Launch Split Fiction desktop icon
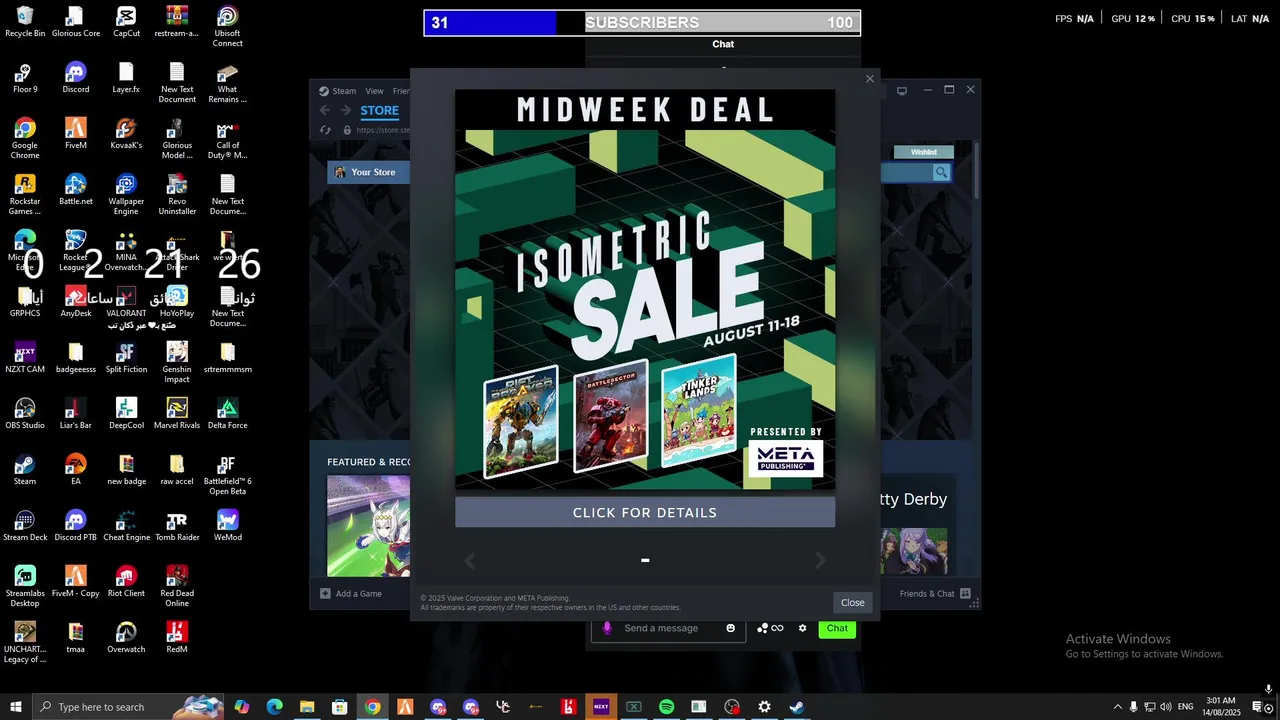 point(126,358)
